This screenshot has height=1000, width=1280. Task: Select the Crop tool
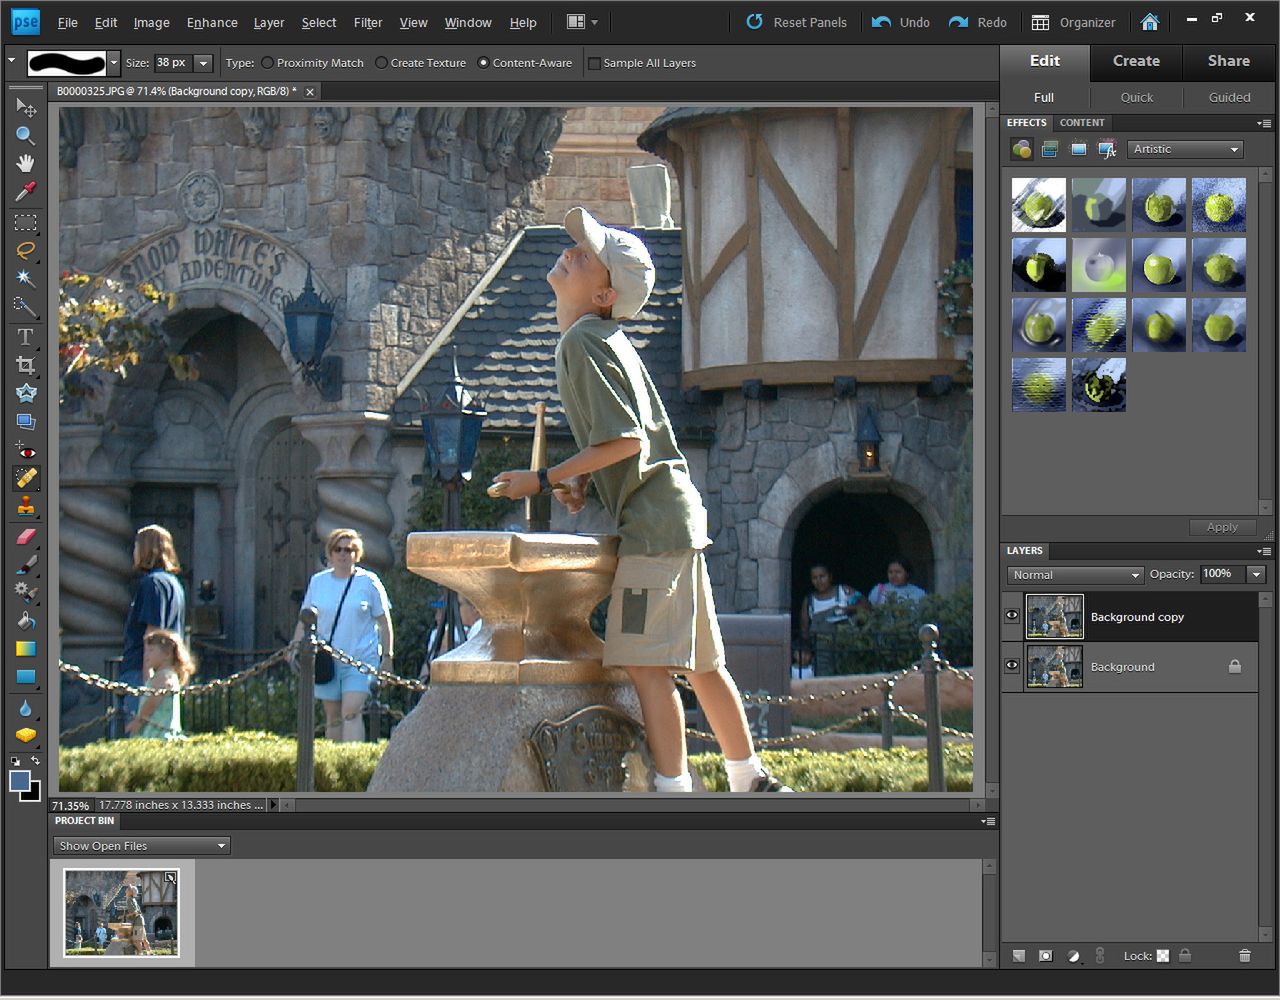[25, 365]
